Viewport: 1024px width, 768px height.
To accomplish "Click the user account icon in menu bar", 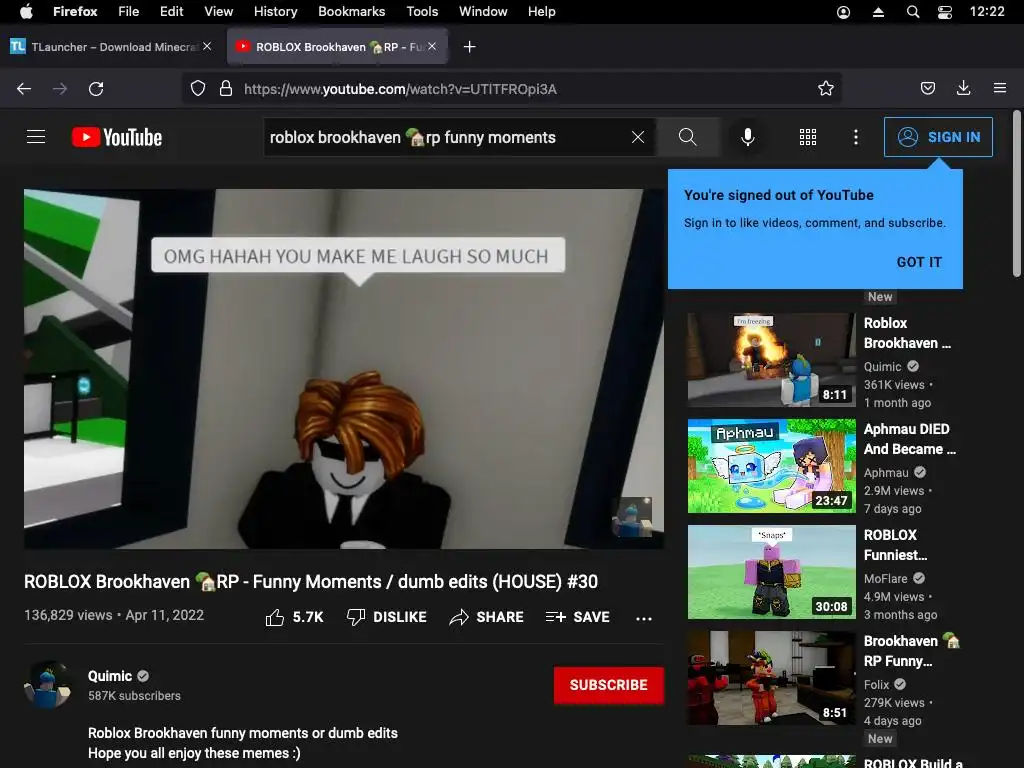I will coord(844,12).
